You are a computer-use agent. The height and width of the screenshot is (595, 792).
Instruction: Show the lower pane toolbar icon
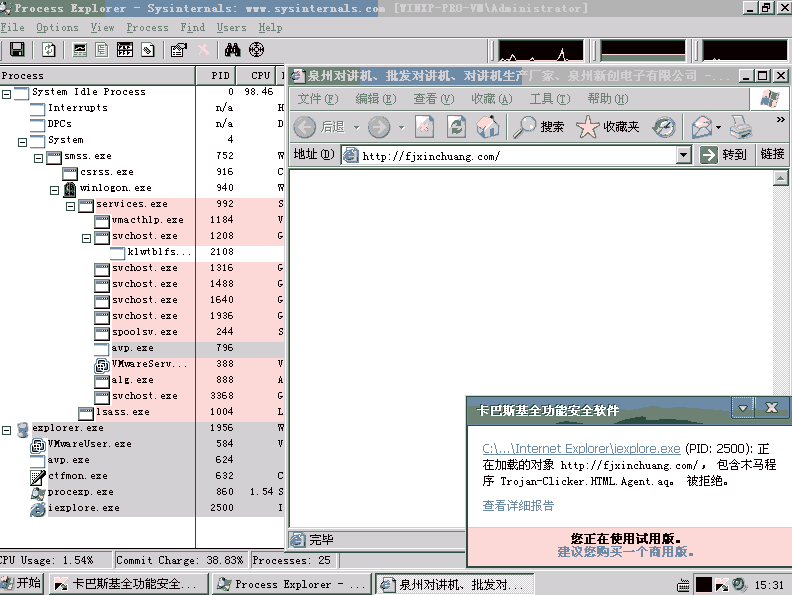click(125, 49)
